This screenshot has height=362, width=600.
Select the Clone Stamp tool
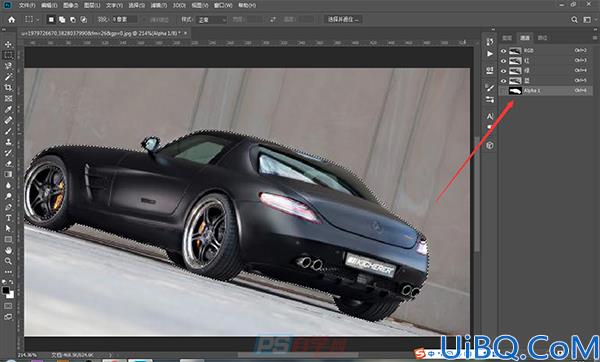pos(8,142)
